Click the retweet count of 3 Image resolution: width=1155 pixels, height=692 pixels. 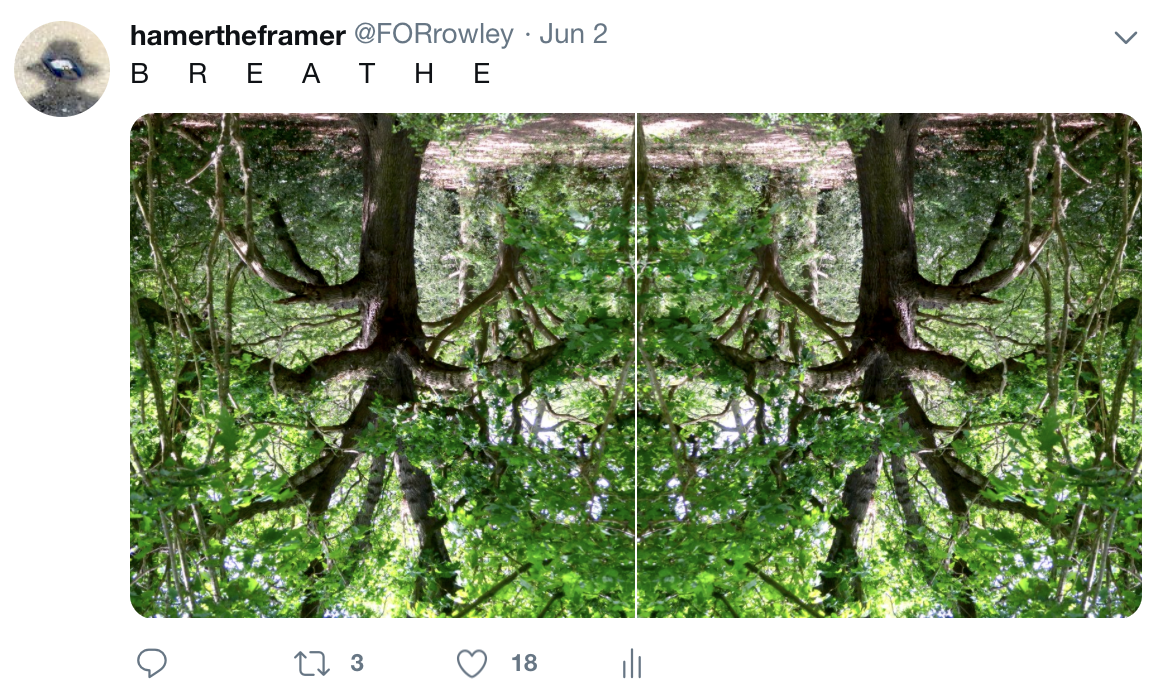tap(357, 663)
